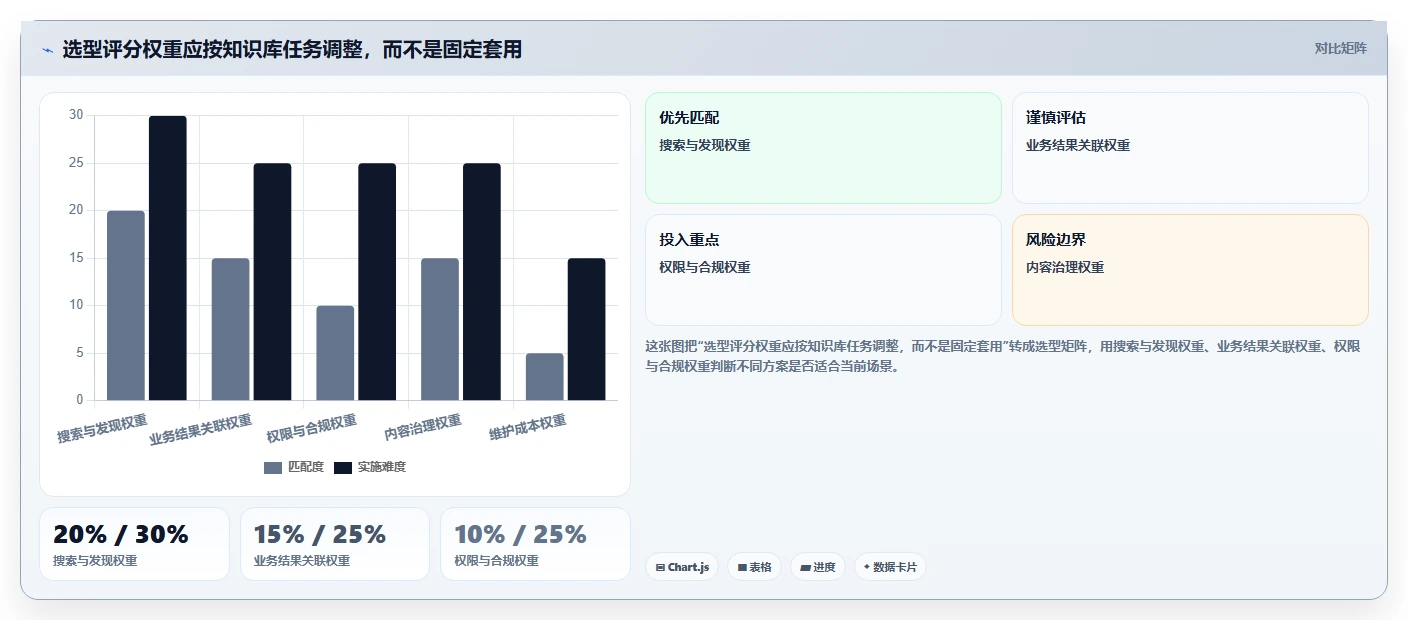The height and width of the screenshot is (620, 1408).
Task: Click the lightning icon beside the title
Action: coord(47,50)
